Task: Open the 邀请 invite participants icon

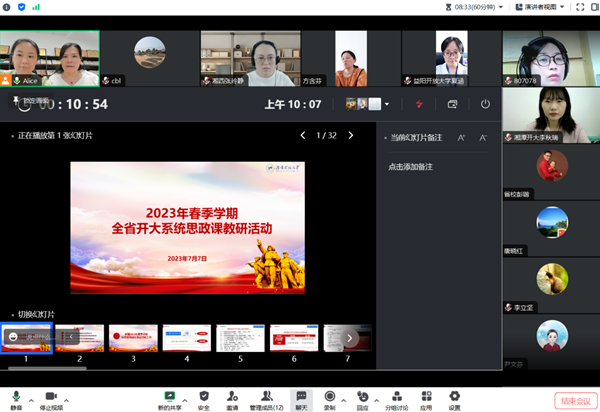Action: pos(232,400)
